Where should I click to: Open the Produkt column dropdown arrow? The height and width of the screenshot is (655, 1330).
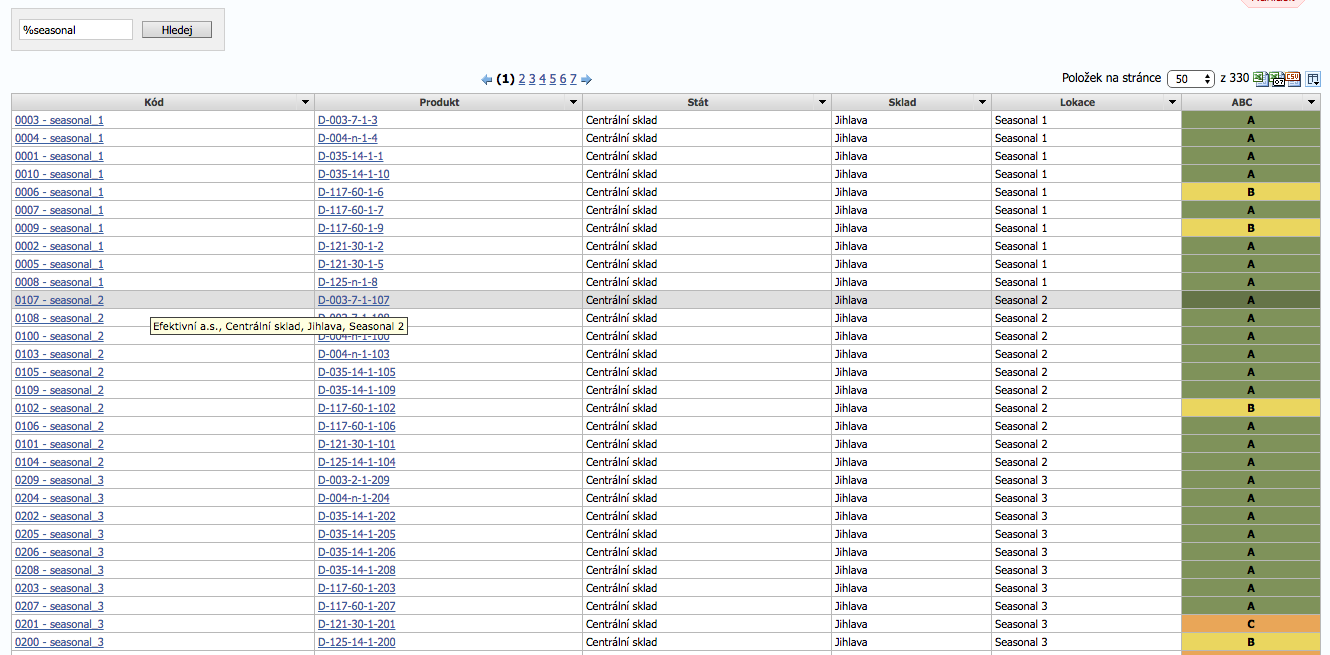pos(573,103)
